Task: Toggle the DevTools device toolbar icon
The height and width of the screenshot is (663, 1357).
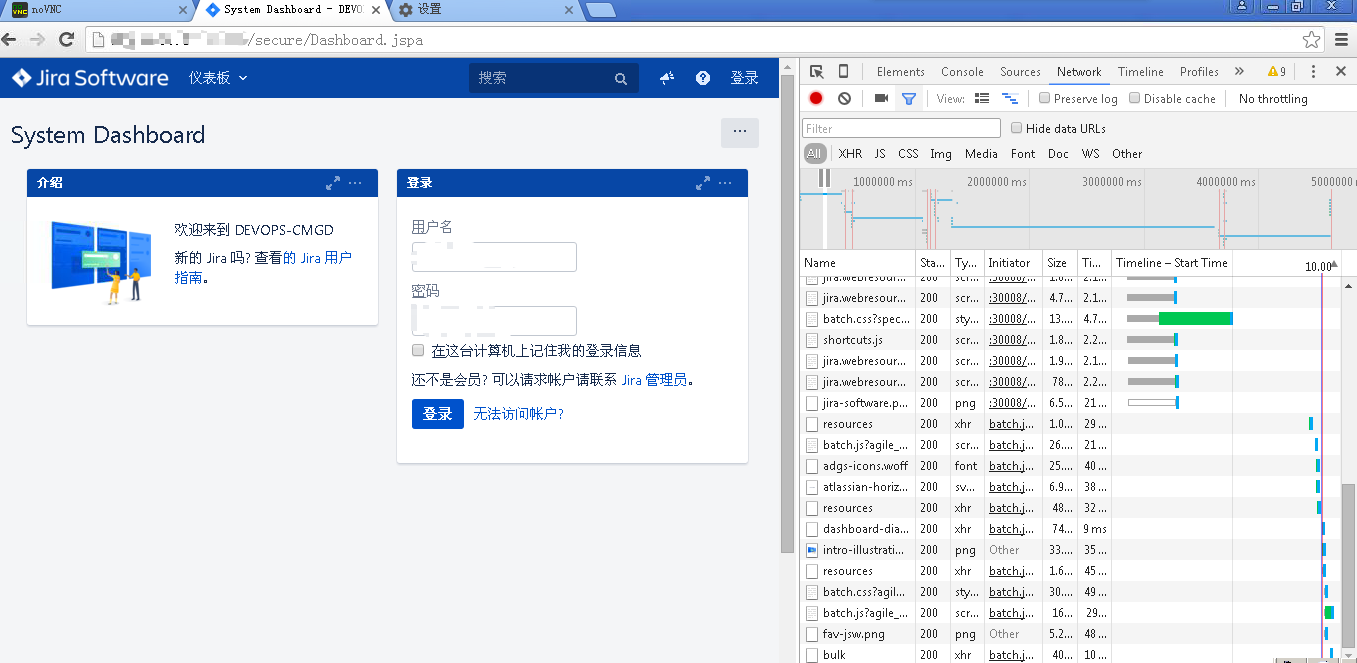Action: 843,72
